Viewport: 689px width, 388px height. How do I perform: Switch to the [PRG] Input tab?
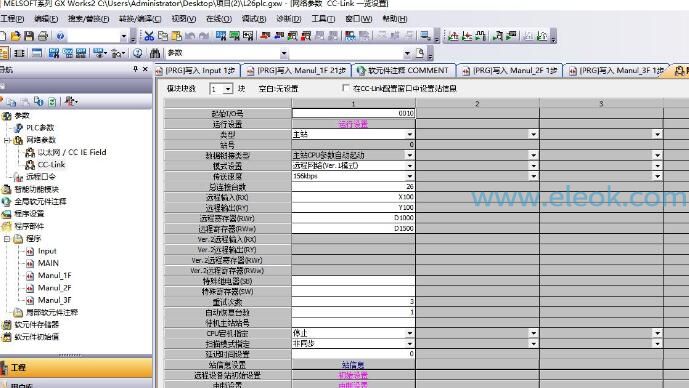[196, 71]
